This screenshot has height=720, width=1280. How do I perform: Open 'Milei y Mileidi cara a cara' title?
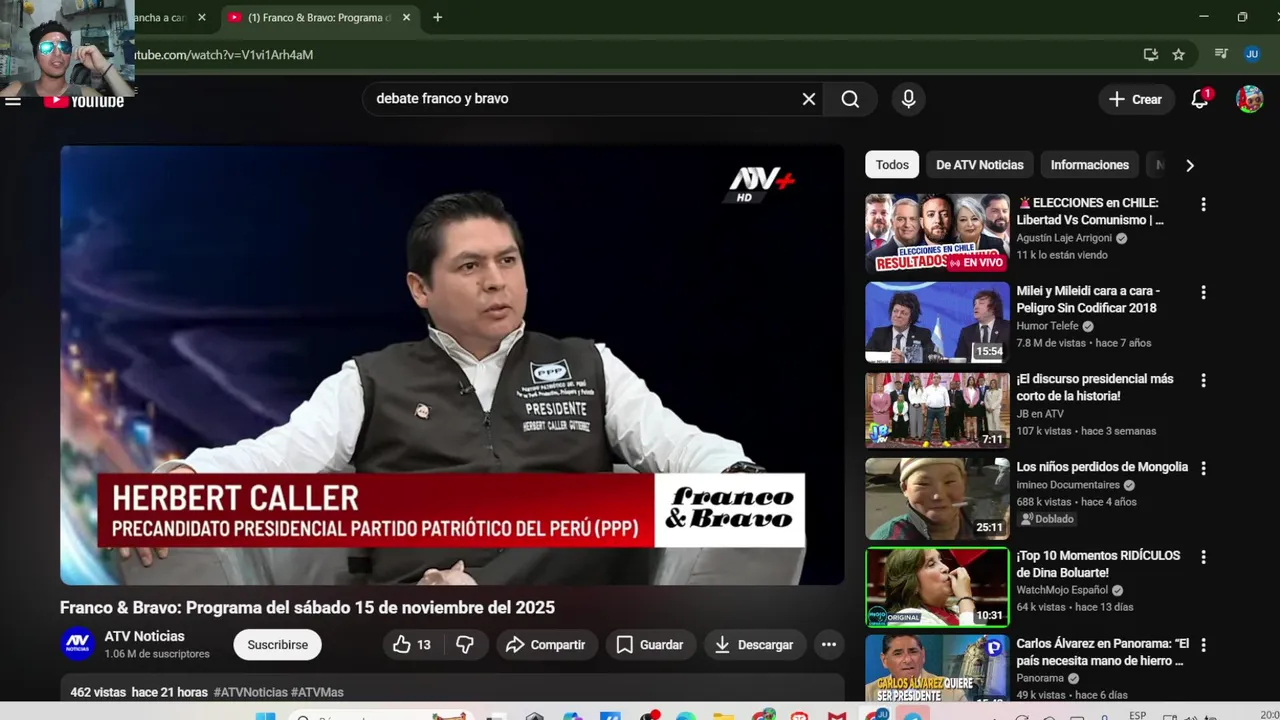(x=1088, y=299)
